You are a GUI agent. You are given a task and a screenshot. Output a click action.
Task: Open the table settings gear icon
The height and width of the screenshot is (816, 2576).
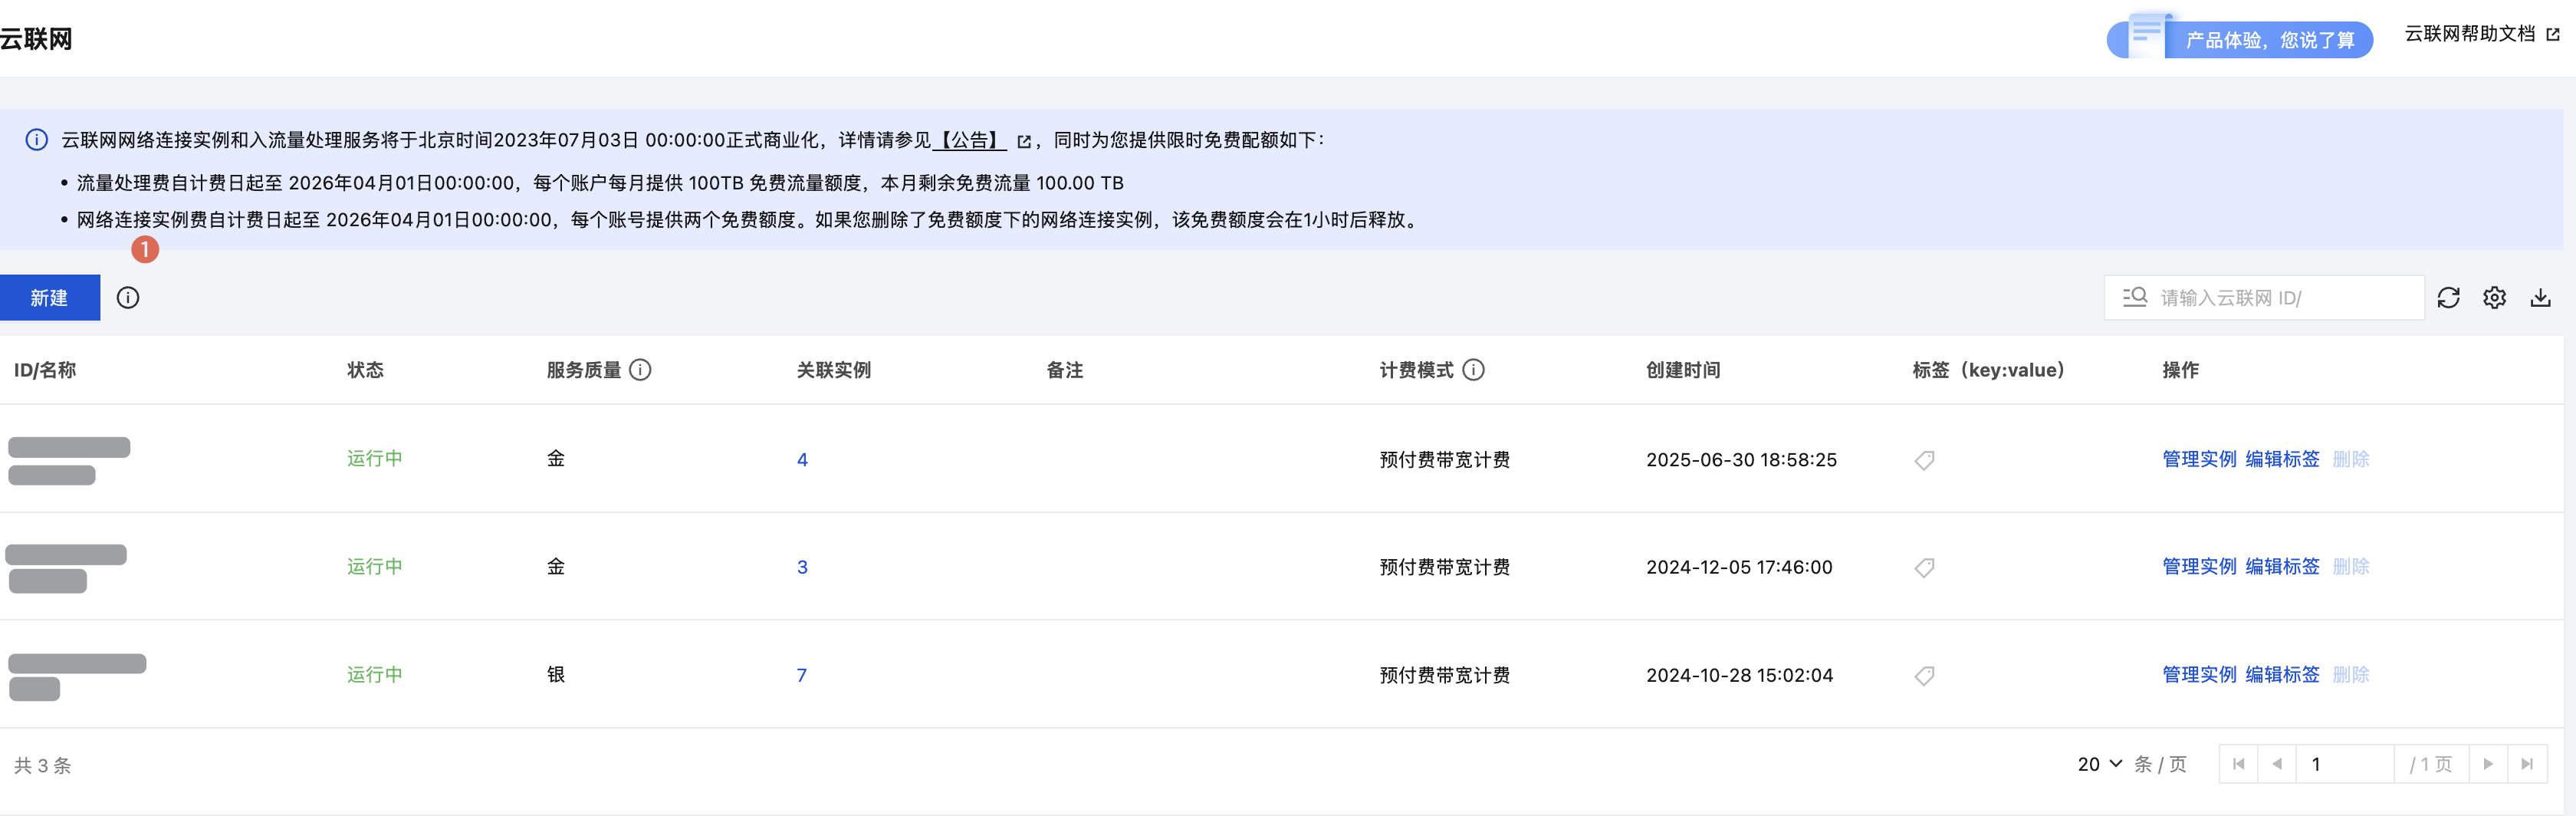coord(2494,298)
